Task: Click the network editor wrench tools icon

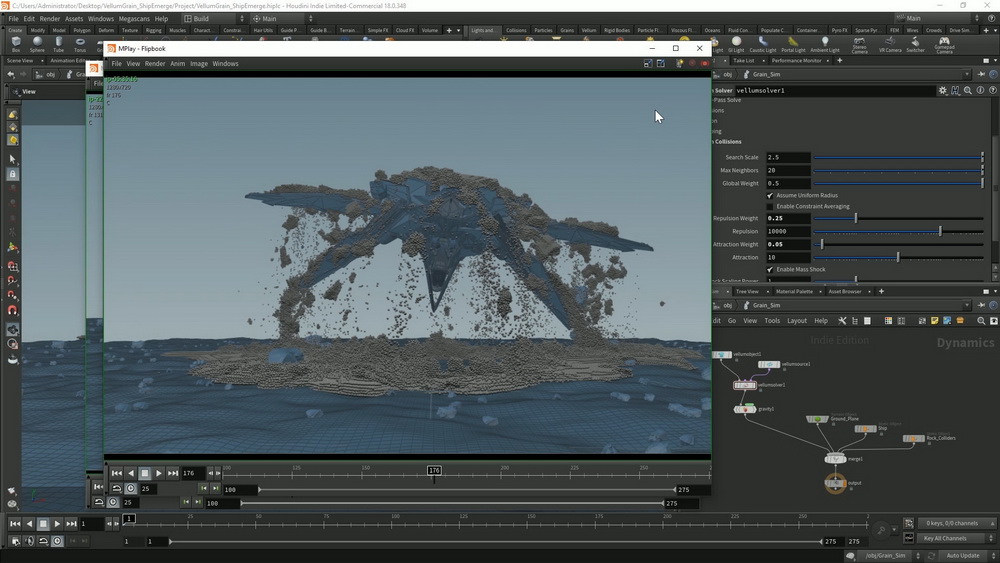Action: 842,321
